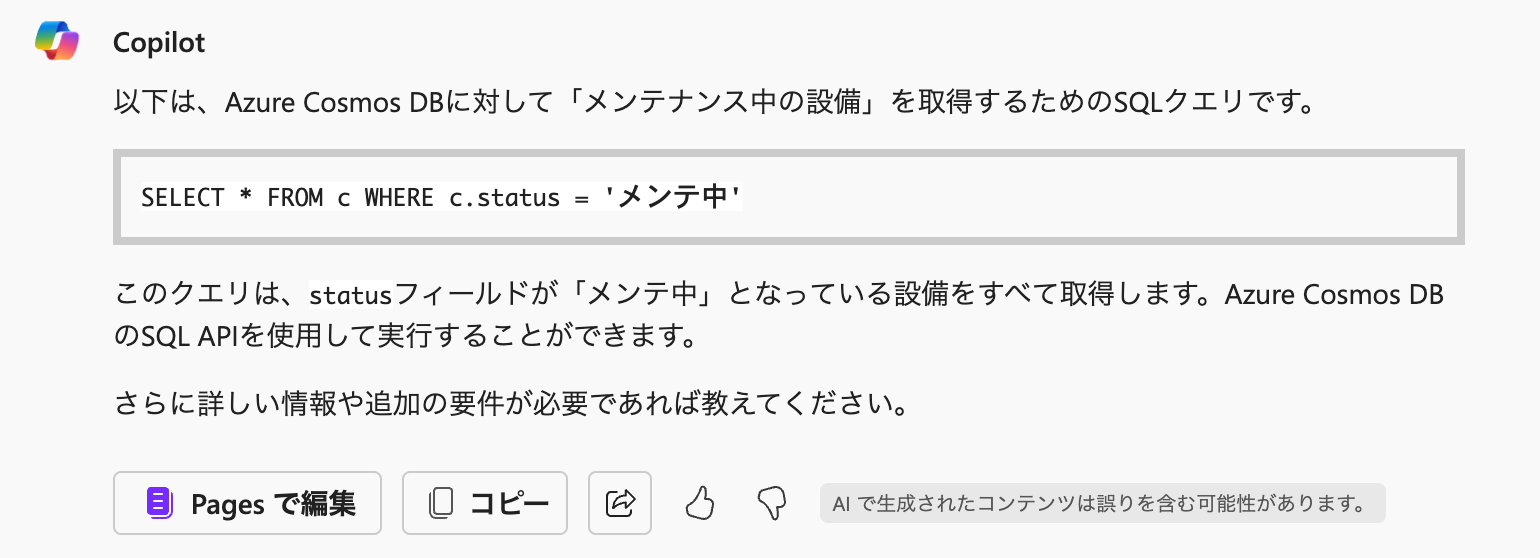Click the copy icon beside コピー

441,503
